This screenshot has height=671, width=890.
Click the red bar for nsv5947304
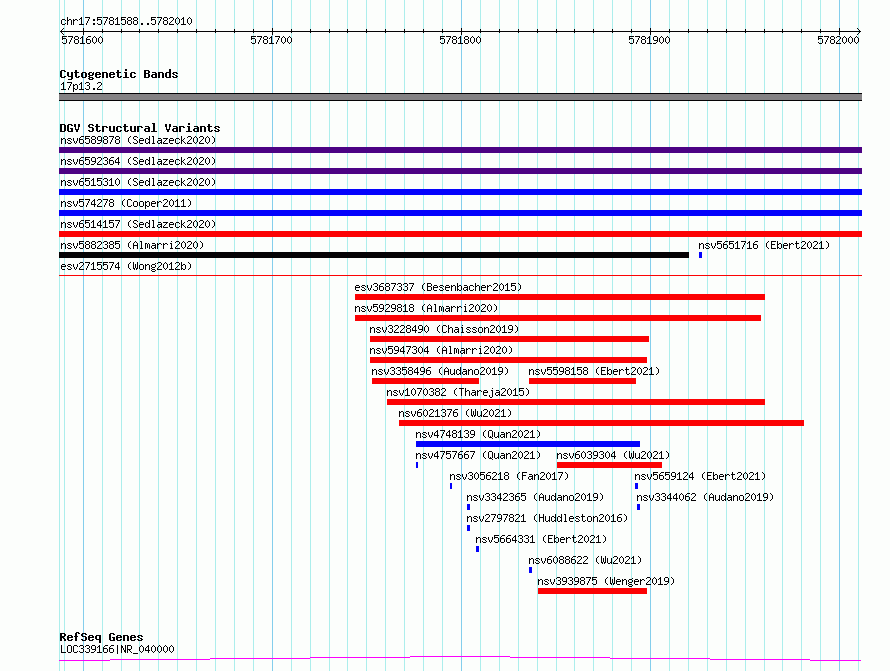click(x=508, y=360)
